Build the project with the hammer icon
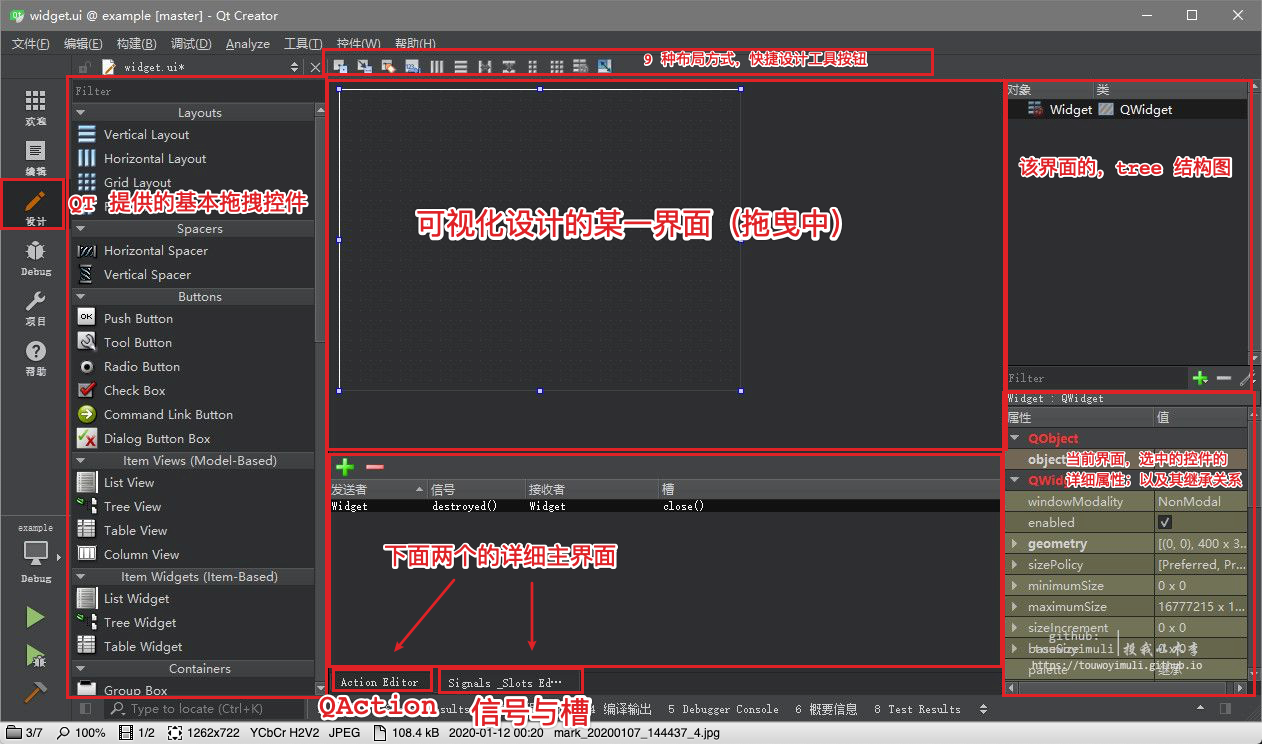This screenshot has width=1262, height=744. [x=35, y=691]
